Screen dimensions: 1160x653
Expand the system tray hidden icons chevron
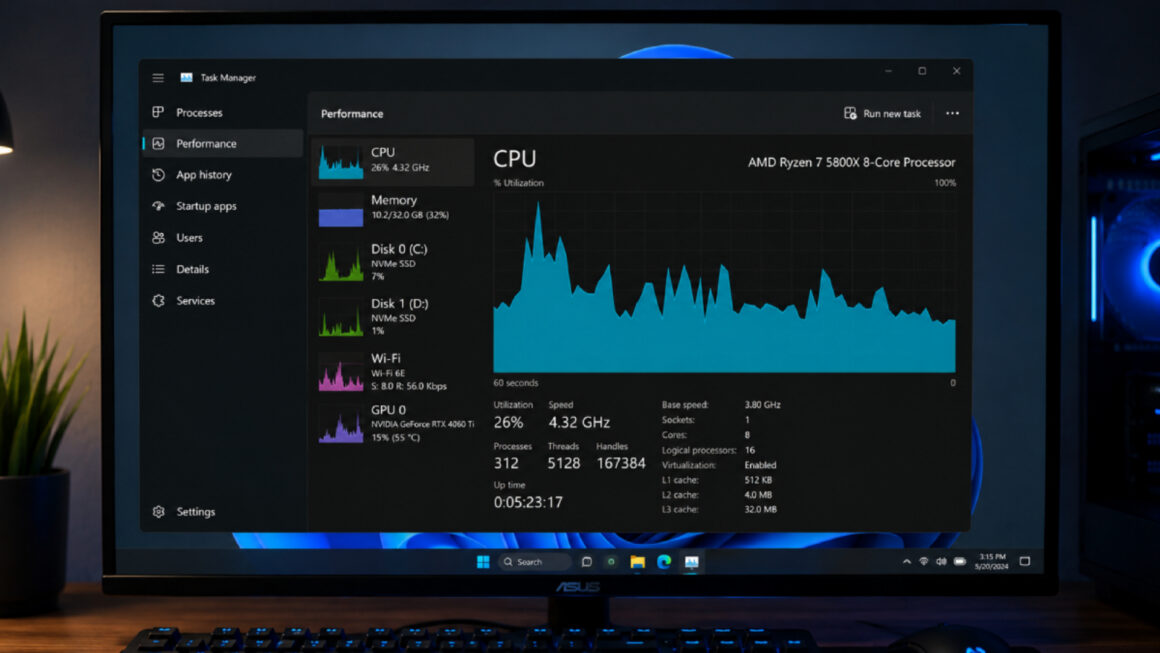pos(906,562)
